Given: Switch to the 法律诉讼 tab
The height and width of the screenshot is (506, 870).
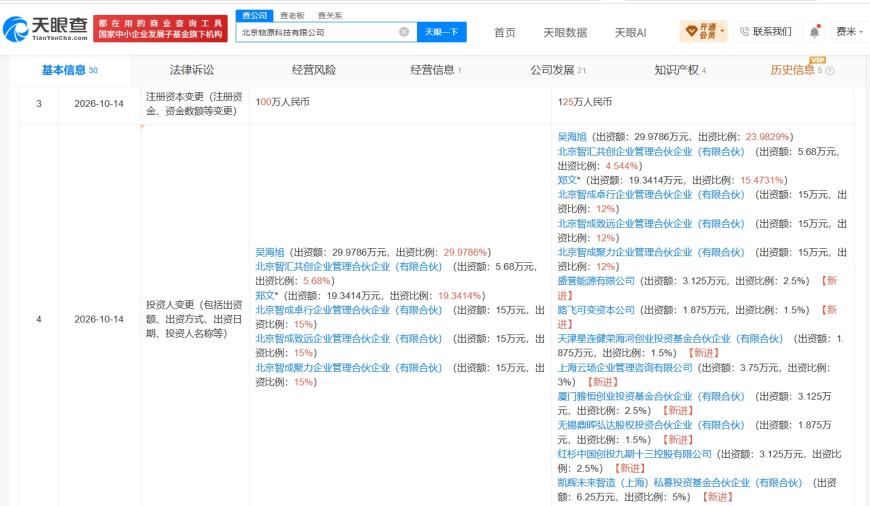Looking at the screenshot, I should pyautogui.click(x=191, y=70).
